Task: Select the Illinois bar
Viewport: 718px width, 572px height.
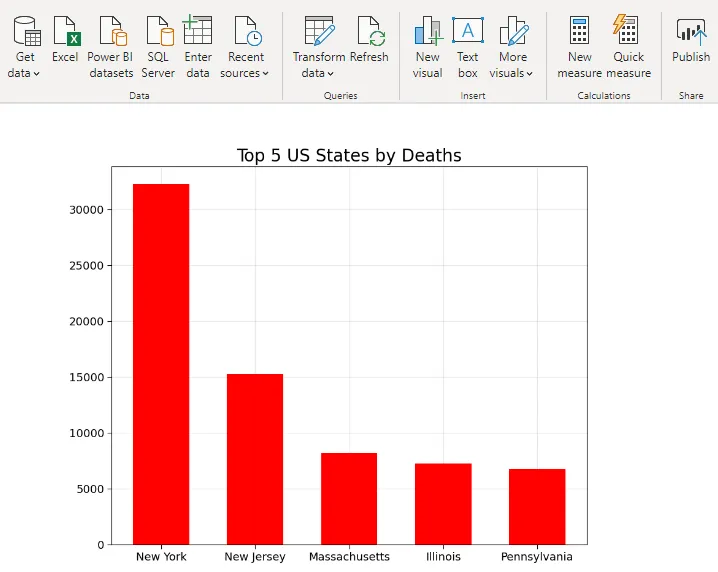Action: tap(443, 504)
